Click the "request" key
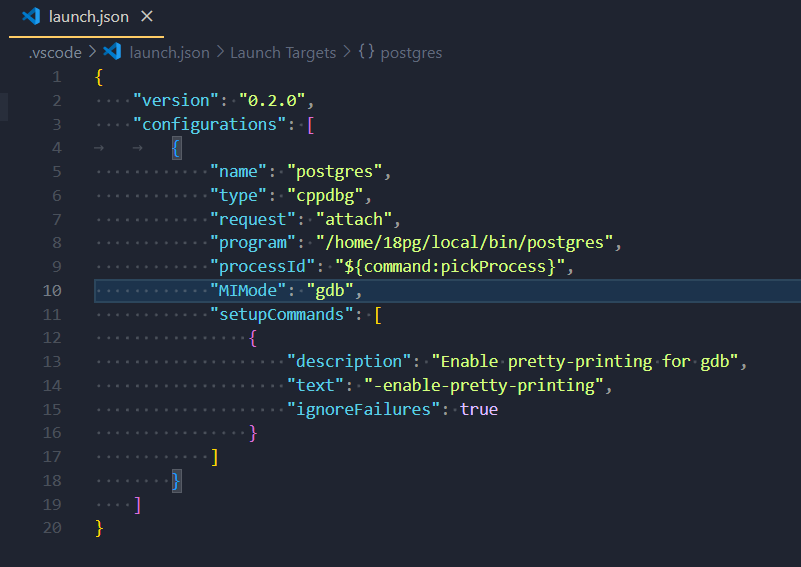 point(252,220)
